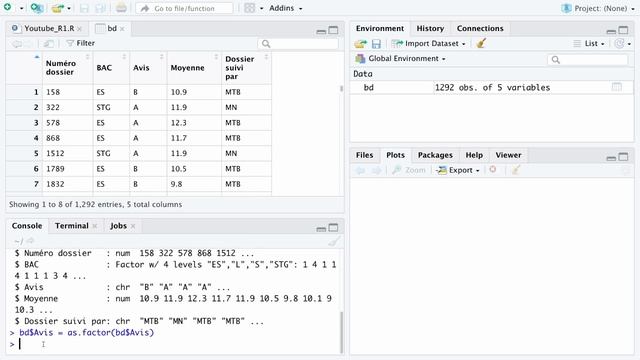640x360 pixels.
Task: Maximize the Plots pane
Action: click(x=623, y=157)
